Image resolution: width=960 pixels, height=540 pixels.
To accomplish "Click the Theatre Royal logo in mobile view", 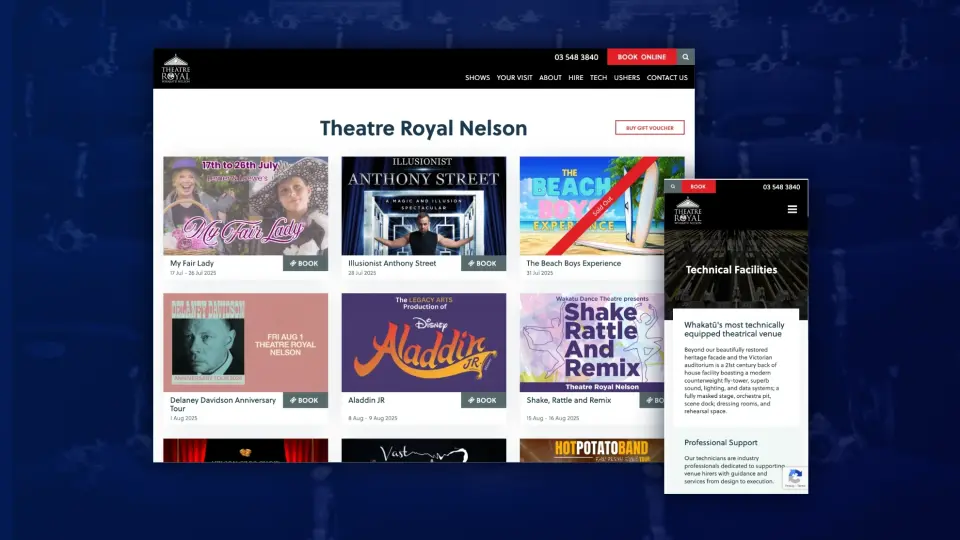I will 688,212.
